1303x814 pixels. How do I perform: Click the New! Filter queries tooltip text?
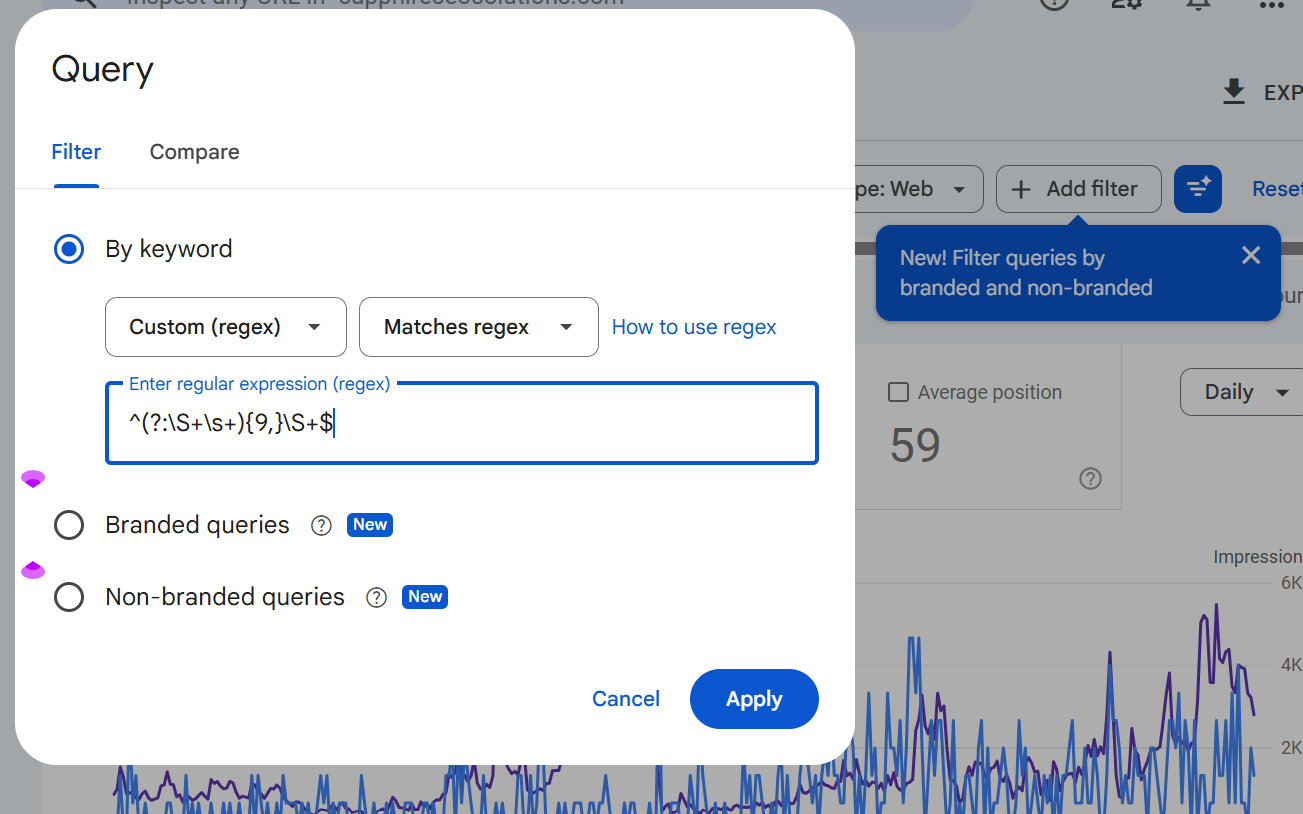pyautogui.click(x=1026, y=273)
